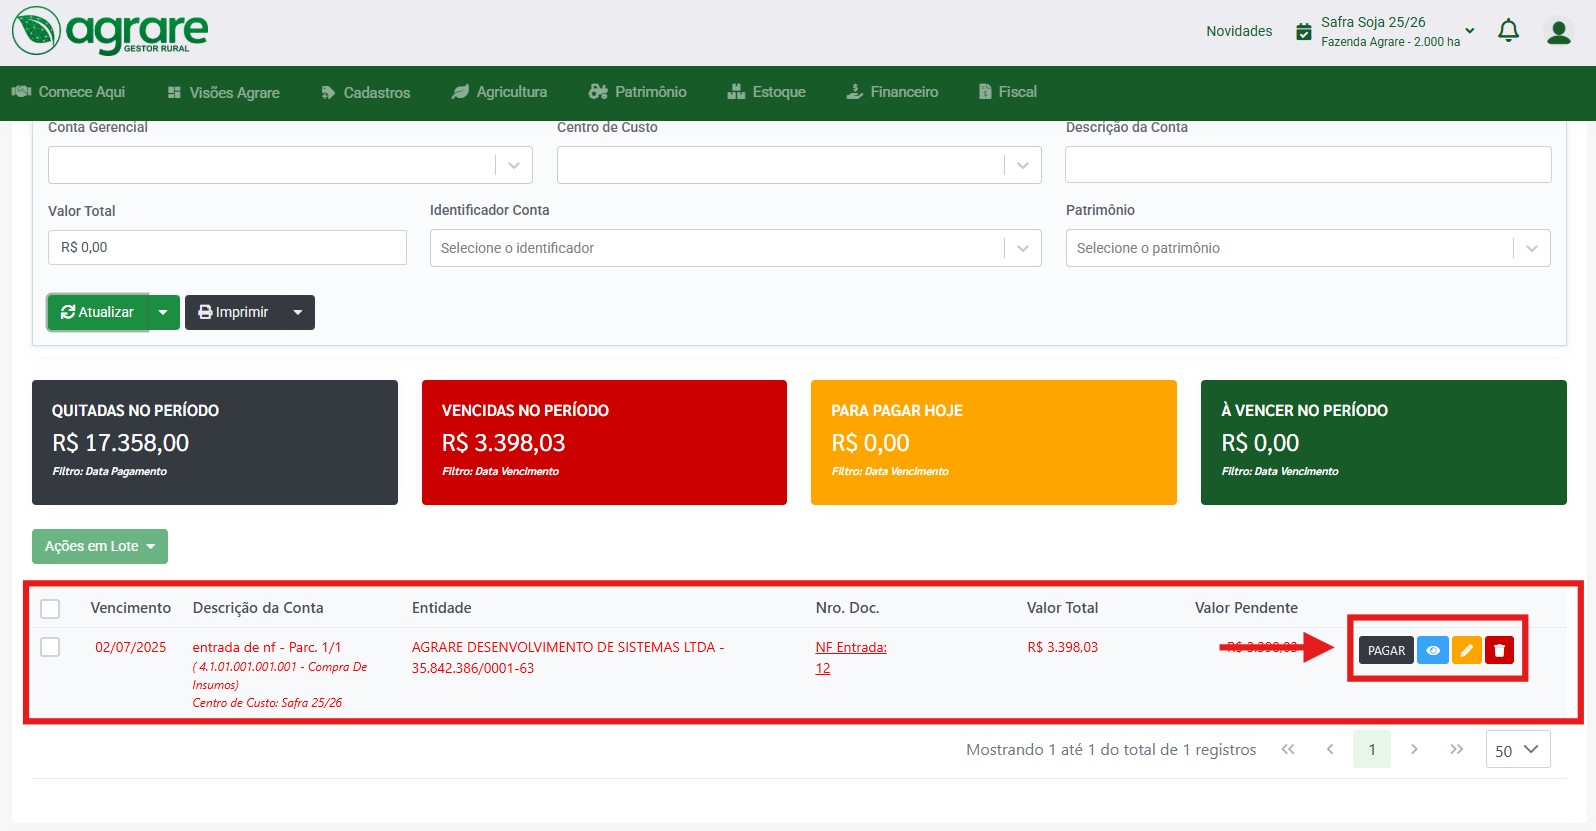The height and width of the screenshot is (831, 1596).
Task: Click the entrada de nf - Parc. 1/1 description
Action: point(267,647)
